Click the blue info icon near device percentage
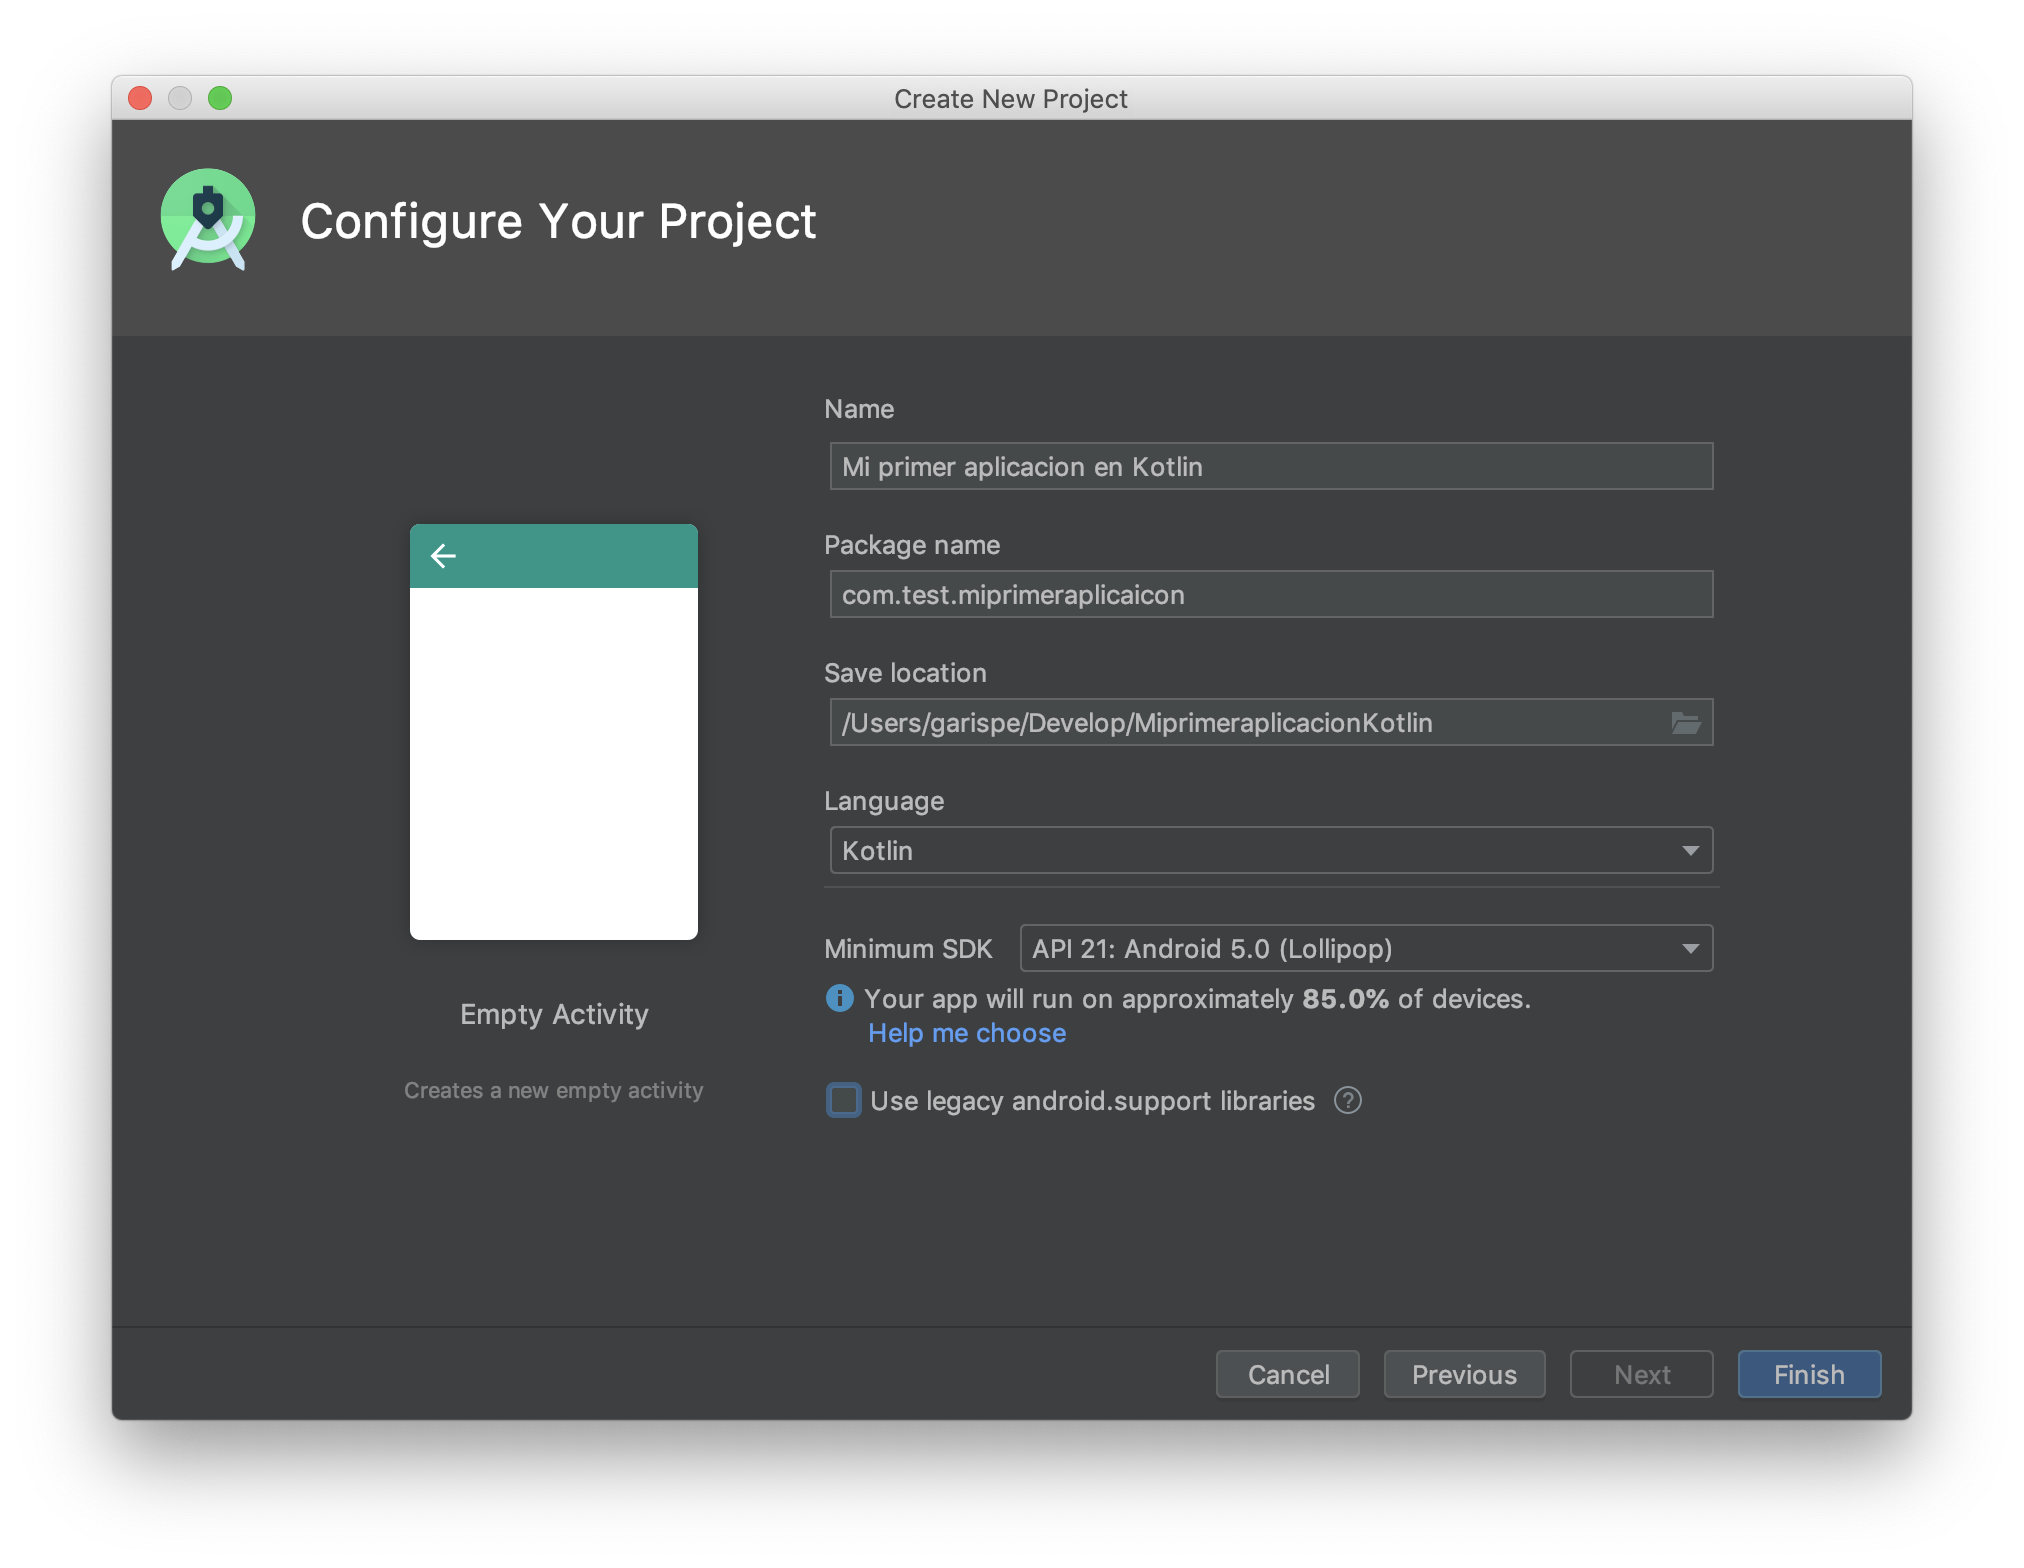 (839, 998)
